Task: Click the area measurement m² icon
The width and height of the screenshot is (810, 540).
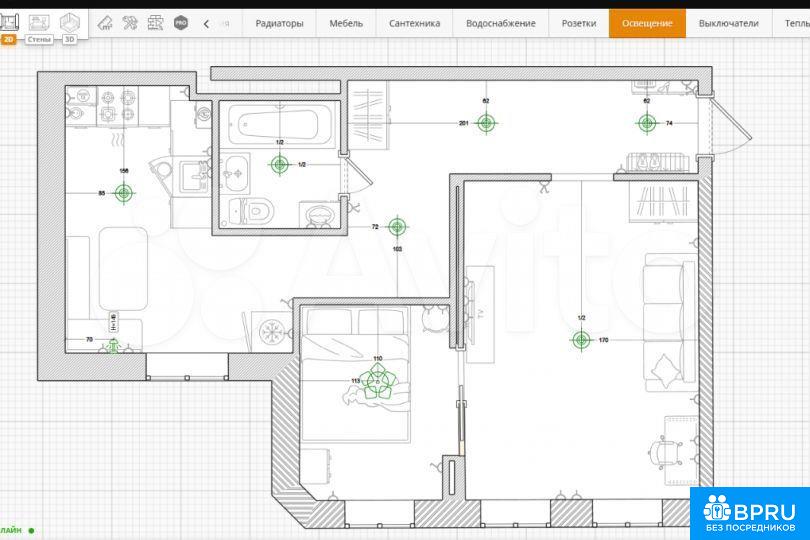Action: point(105,22)
